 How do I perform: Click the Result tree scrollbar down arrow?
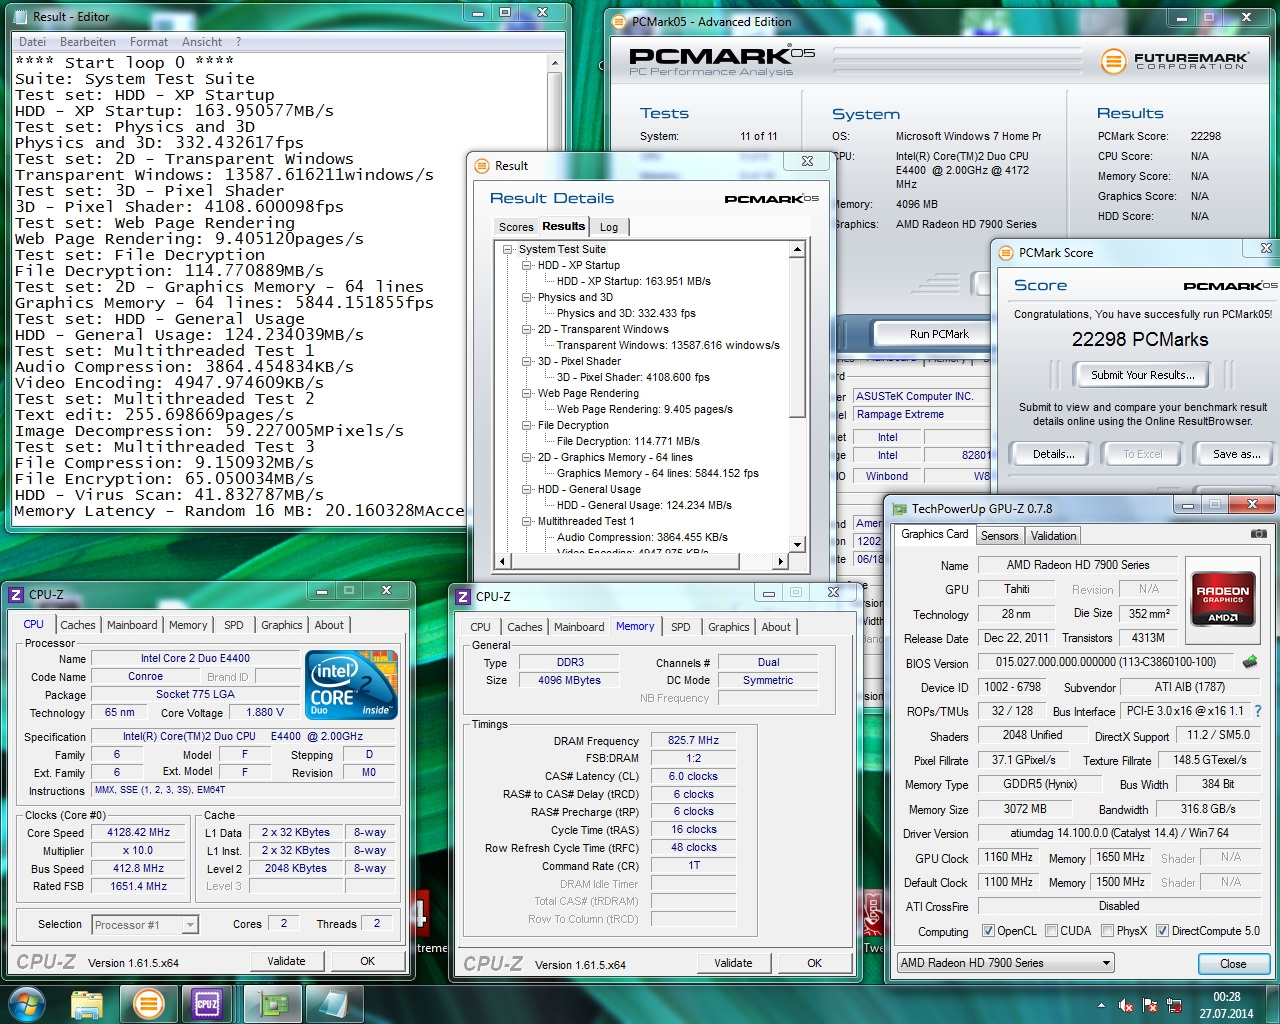click(x=797, y=544)
